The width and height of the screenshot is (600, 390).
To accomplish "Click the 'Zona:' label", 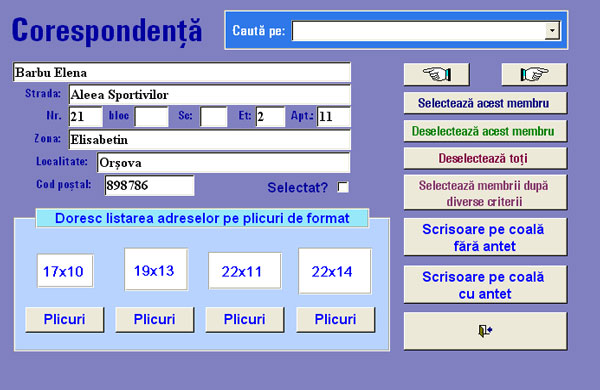I will pyautogui.click(x=47, y=139).
